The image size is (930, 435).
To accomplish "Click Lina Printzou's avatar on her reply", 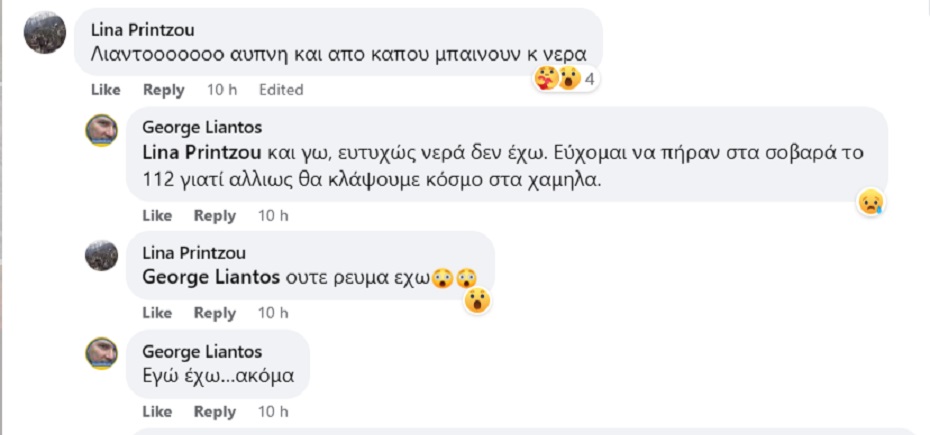I will coord(102,256).
